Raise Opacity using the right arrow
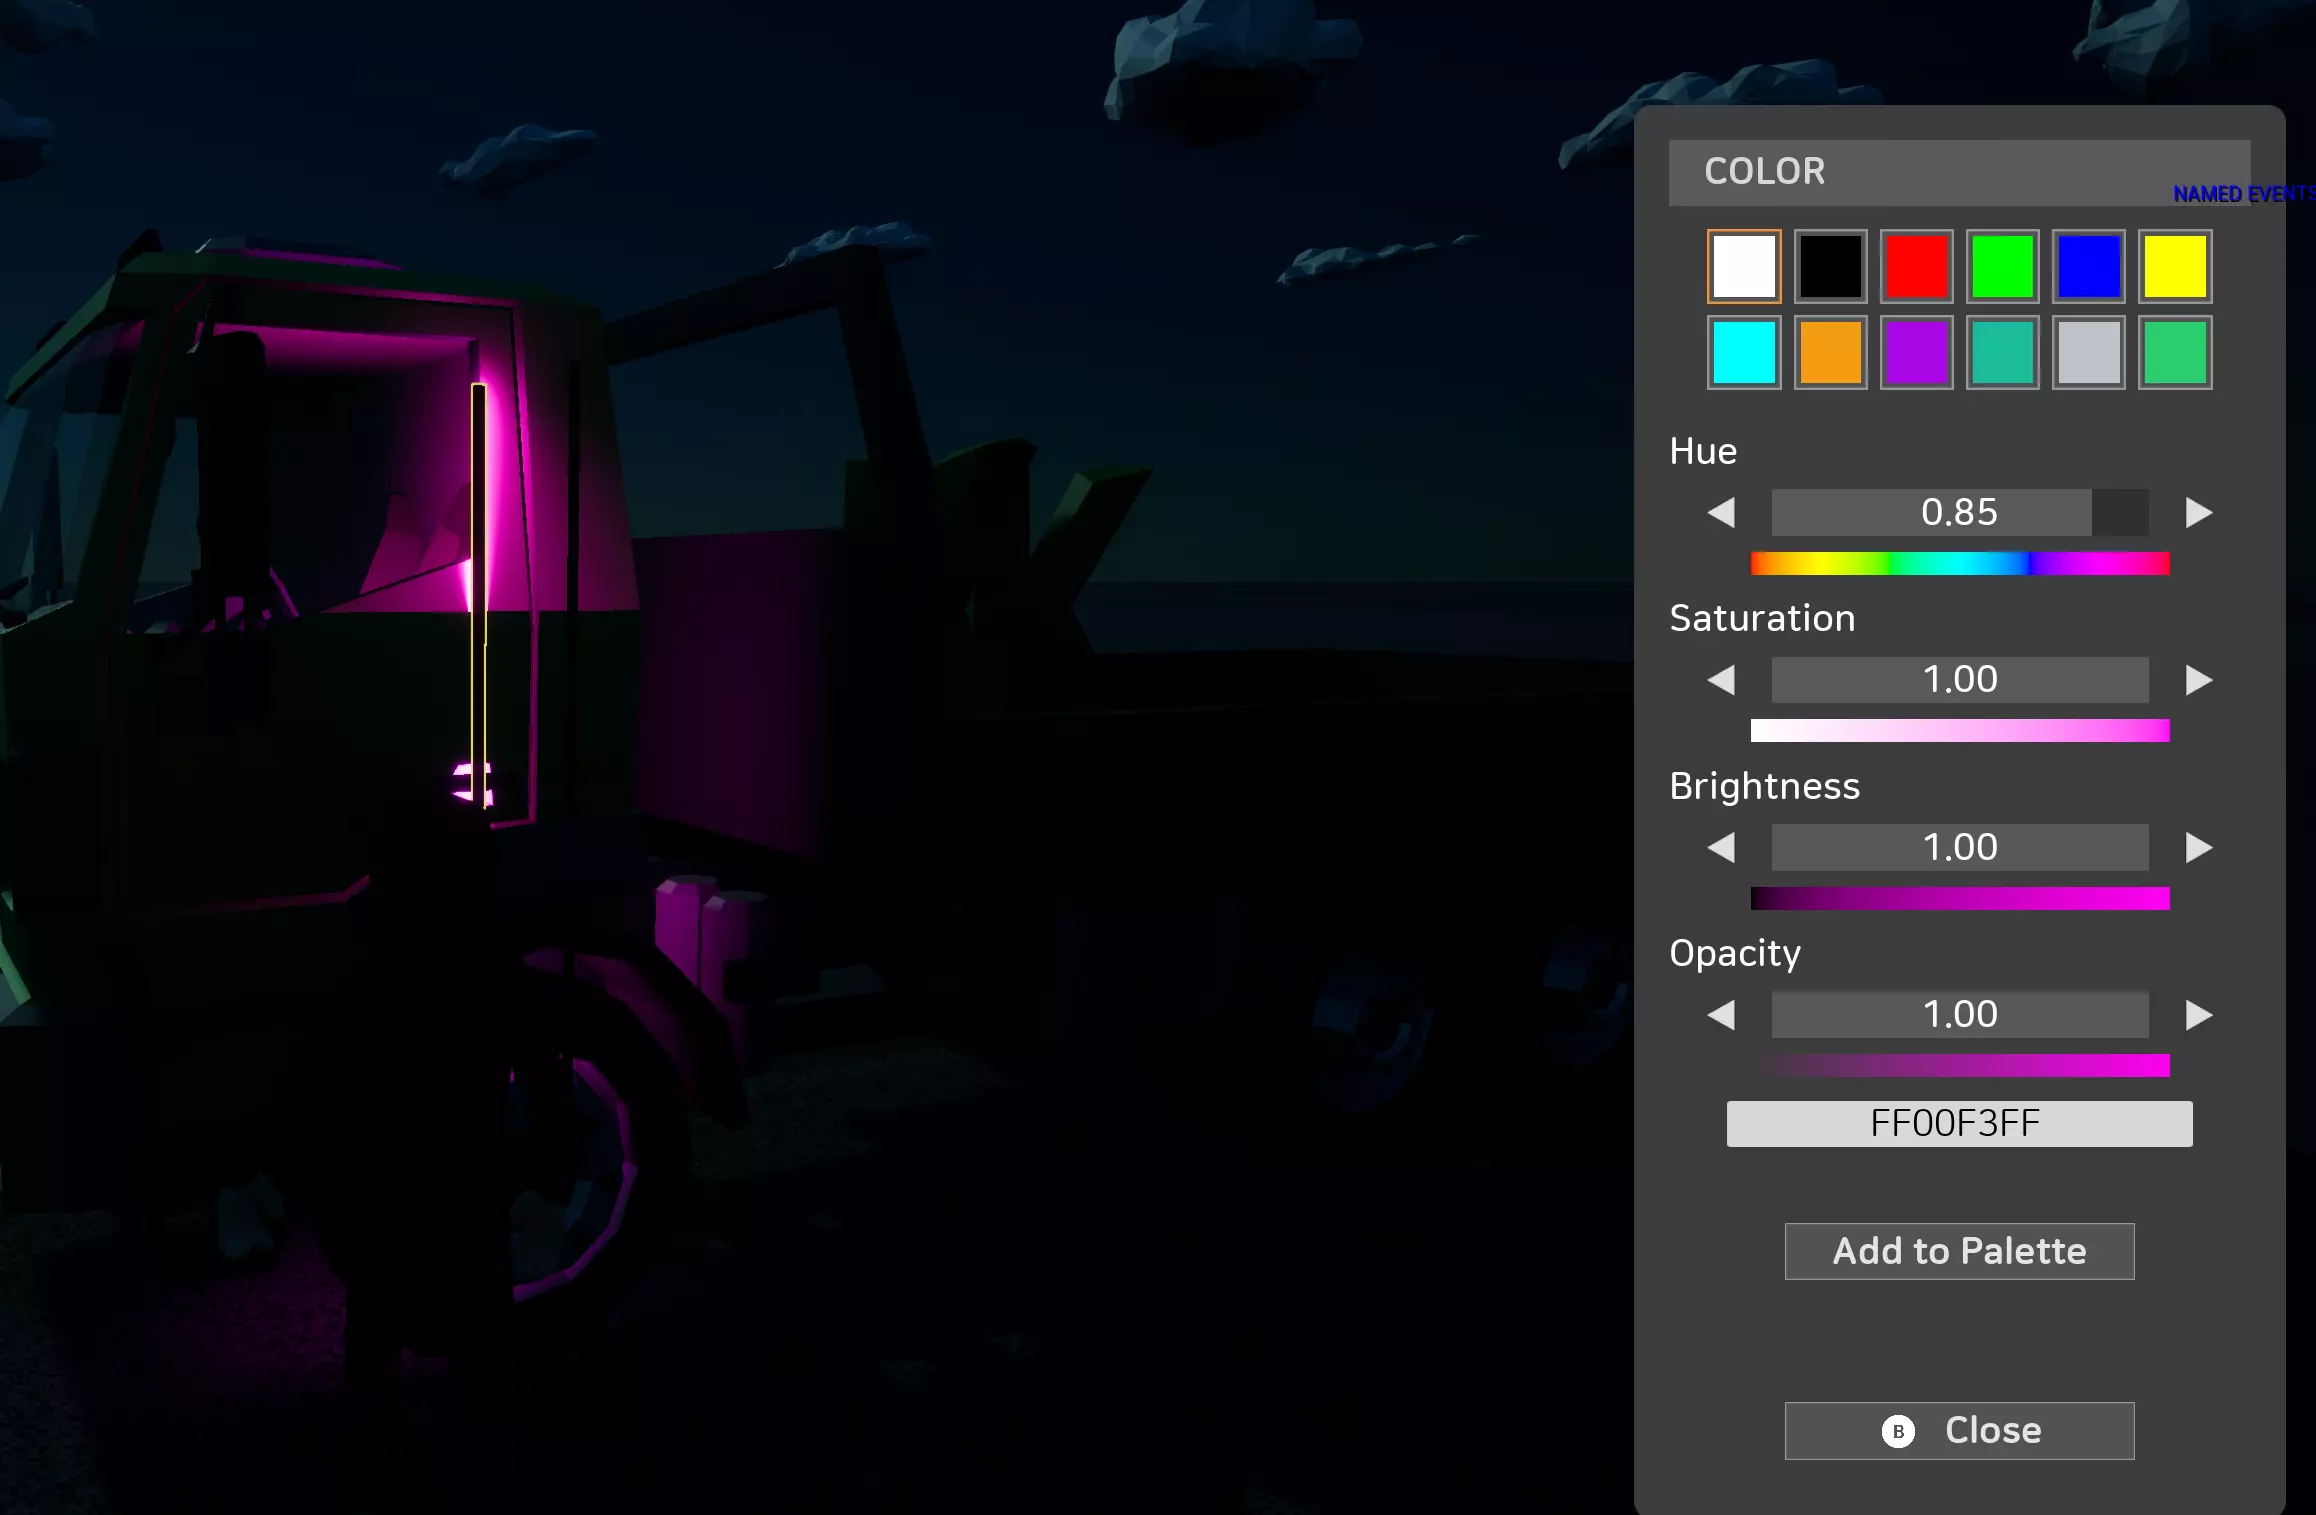This screenshot has height=1515, width=2316. 2198,1015
